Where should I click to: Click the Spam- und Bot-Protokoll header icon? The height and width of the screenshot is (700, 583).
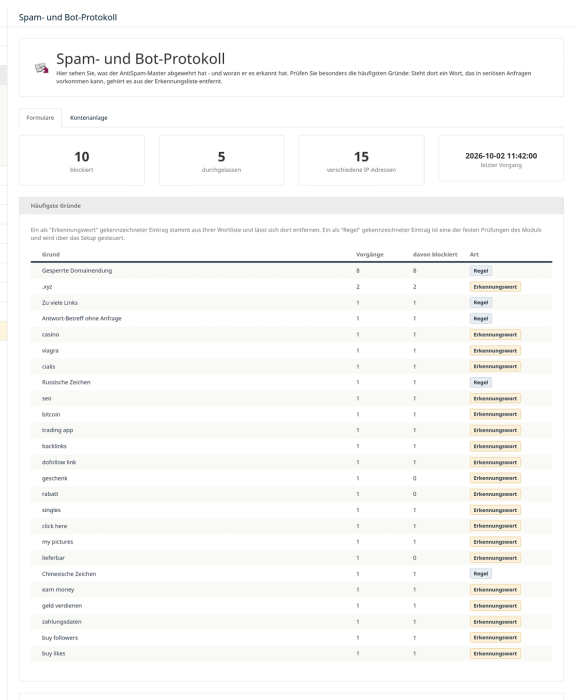pos(42,68)
